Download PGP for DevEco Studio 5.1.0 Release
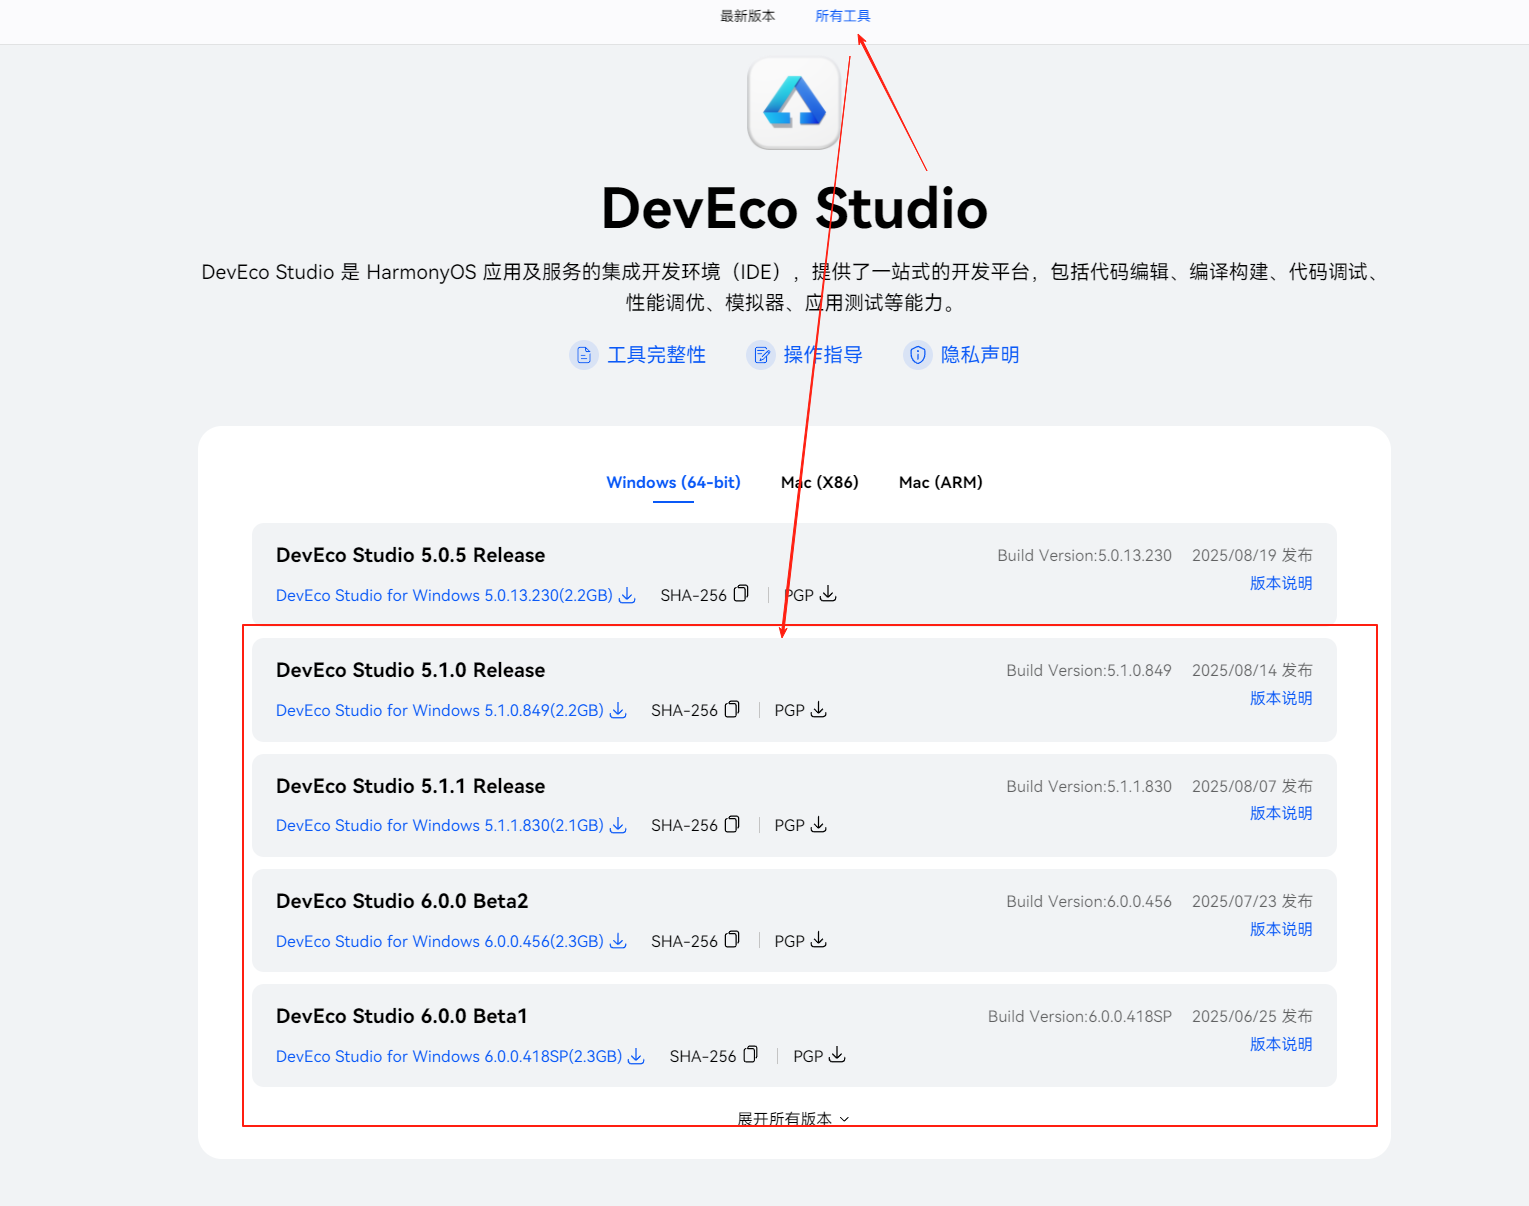 [819, 709]
